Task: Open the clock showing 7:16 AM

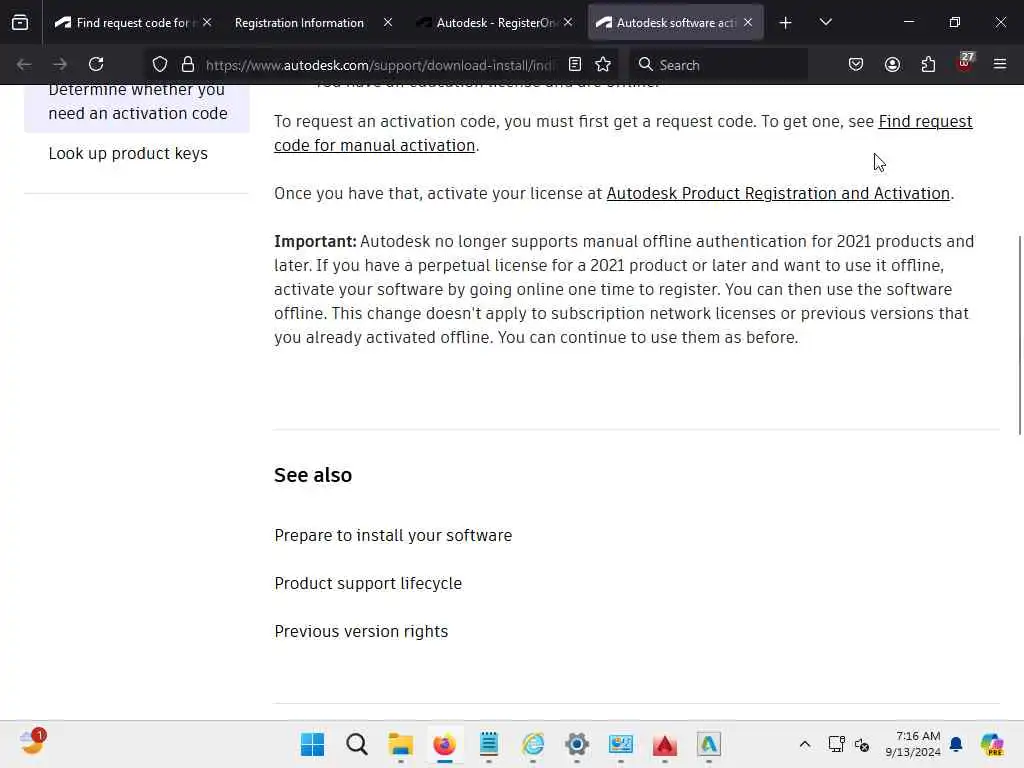Action: 913,744
